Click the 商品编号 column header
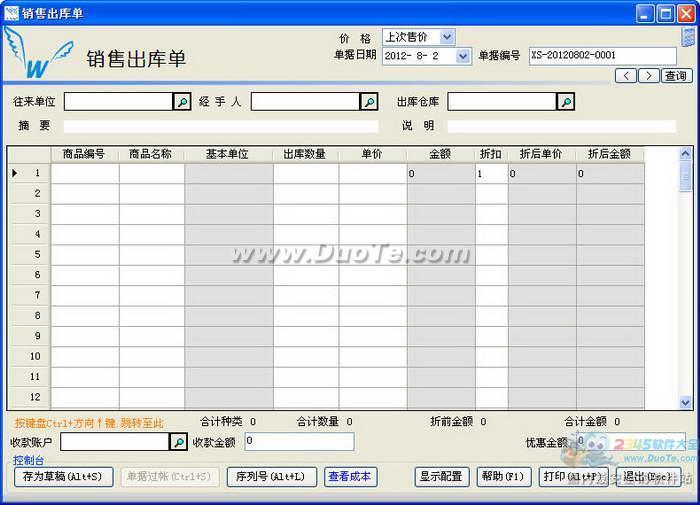This screenshot has width=700, height=505. (x=84, y=154)
